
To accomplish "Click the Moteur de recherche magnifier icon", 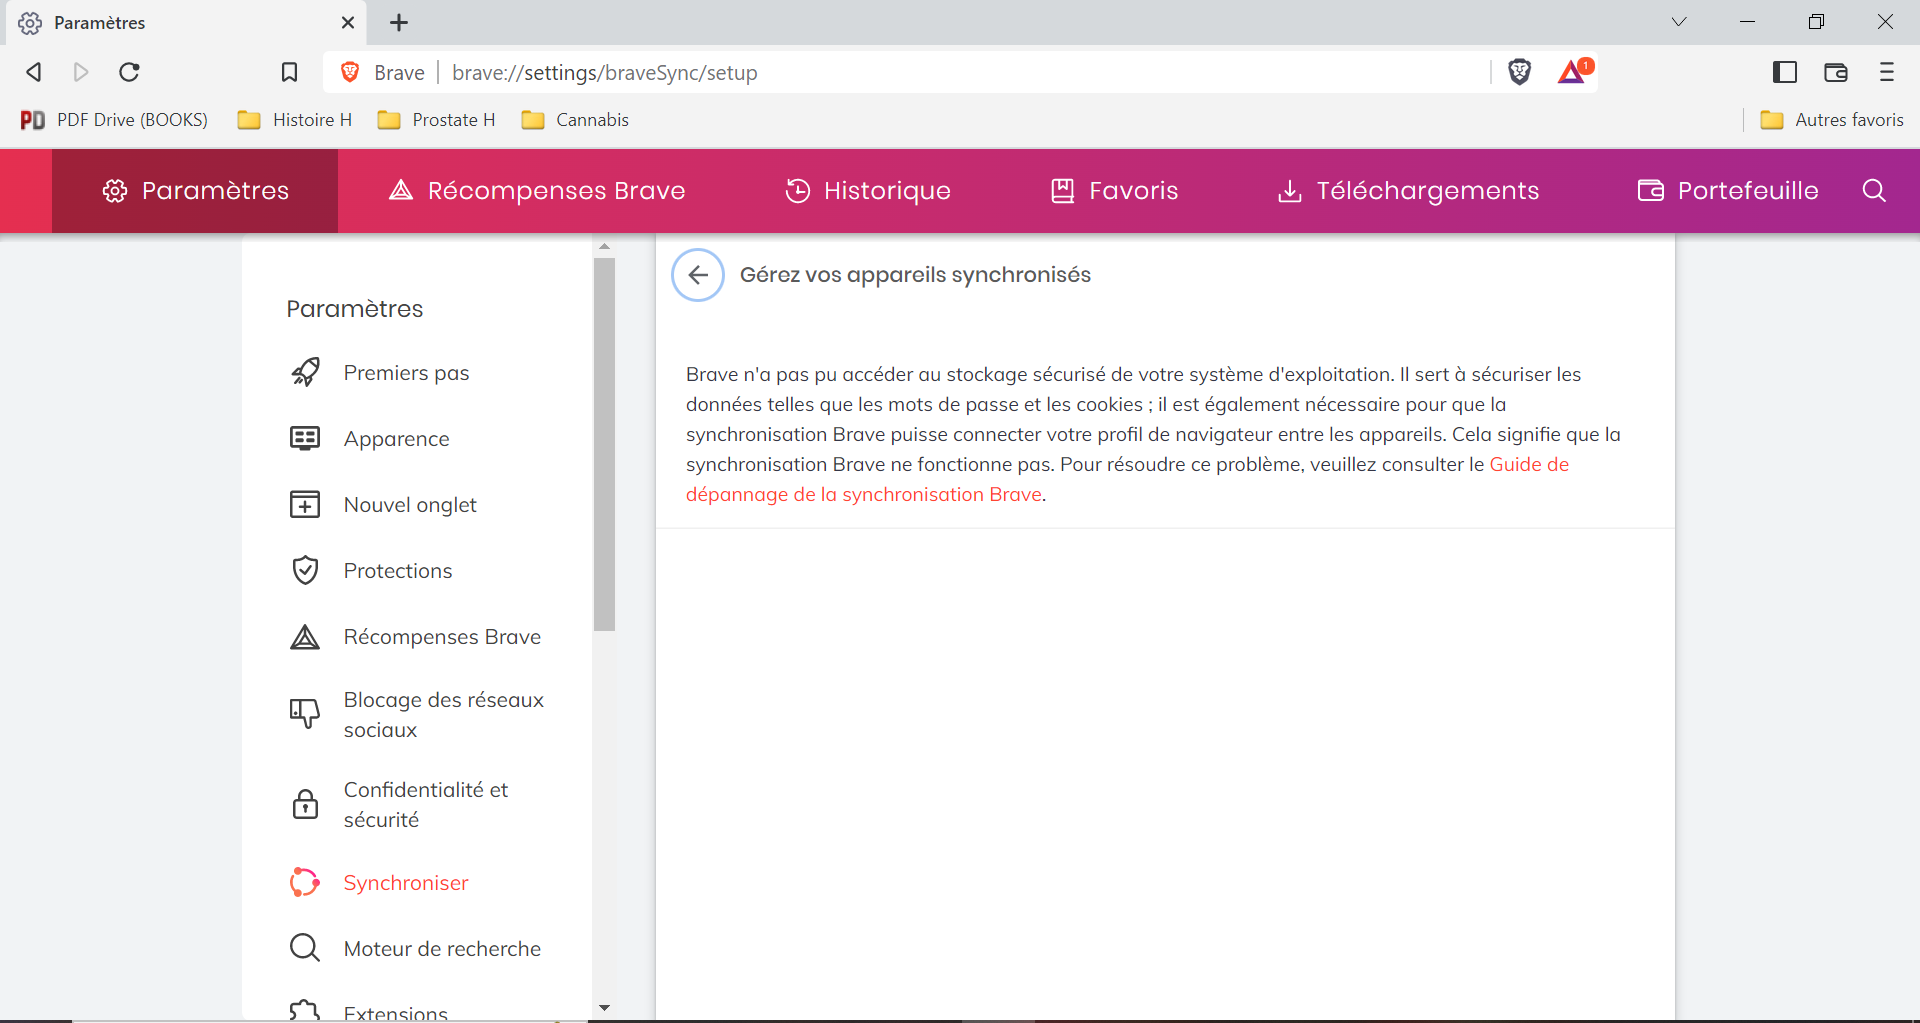I will pyautogui.click(x=305, y=948).
